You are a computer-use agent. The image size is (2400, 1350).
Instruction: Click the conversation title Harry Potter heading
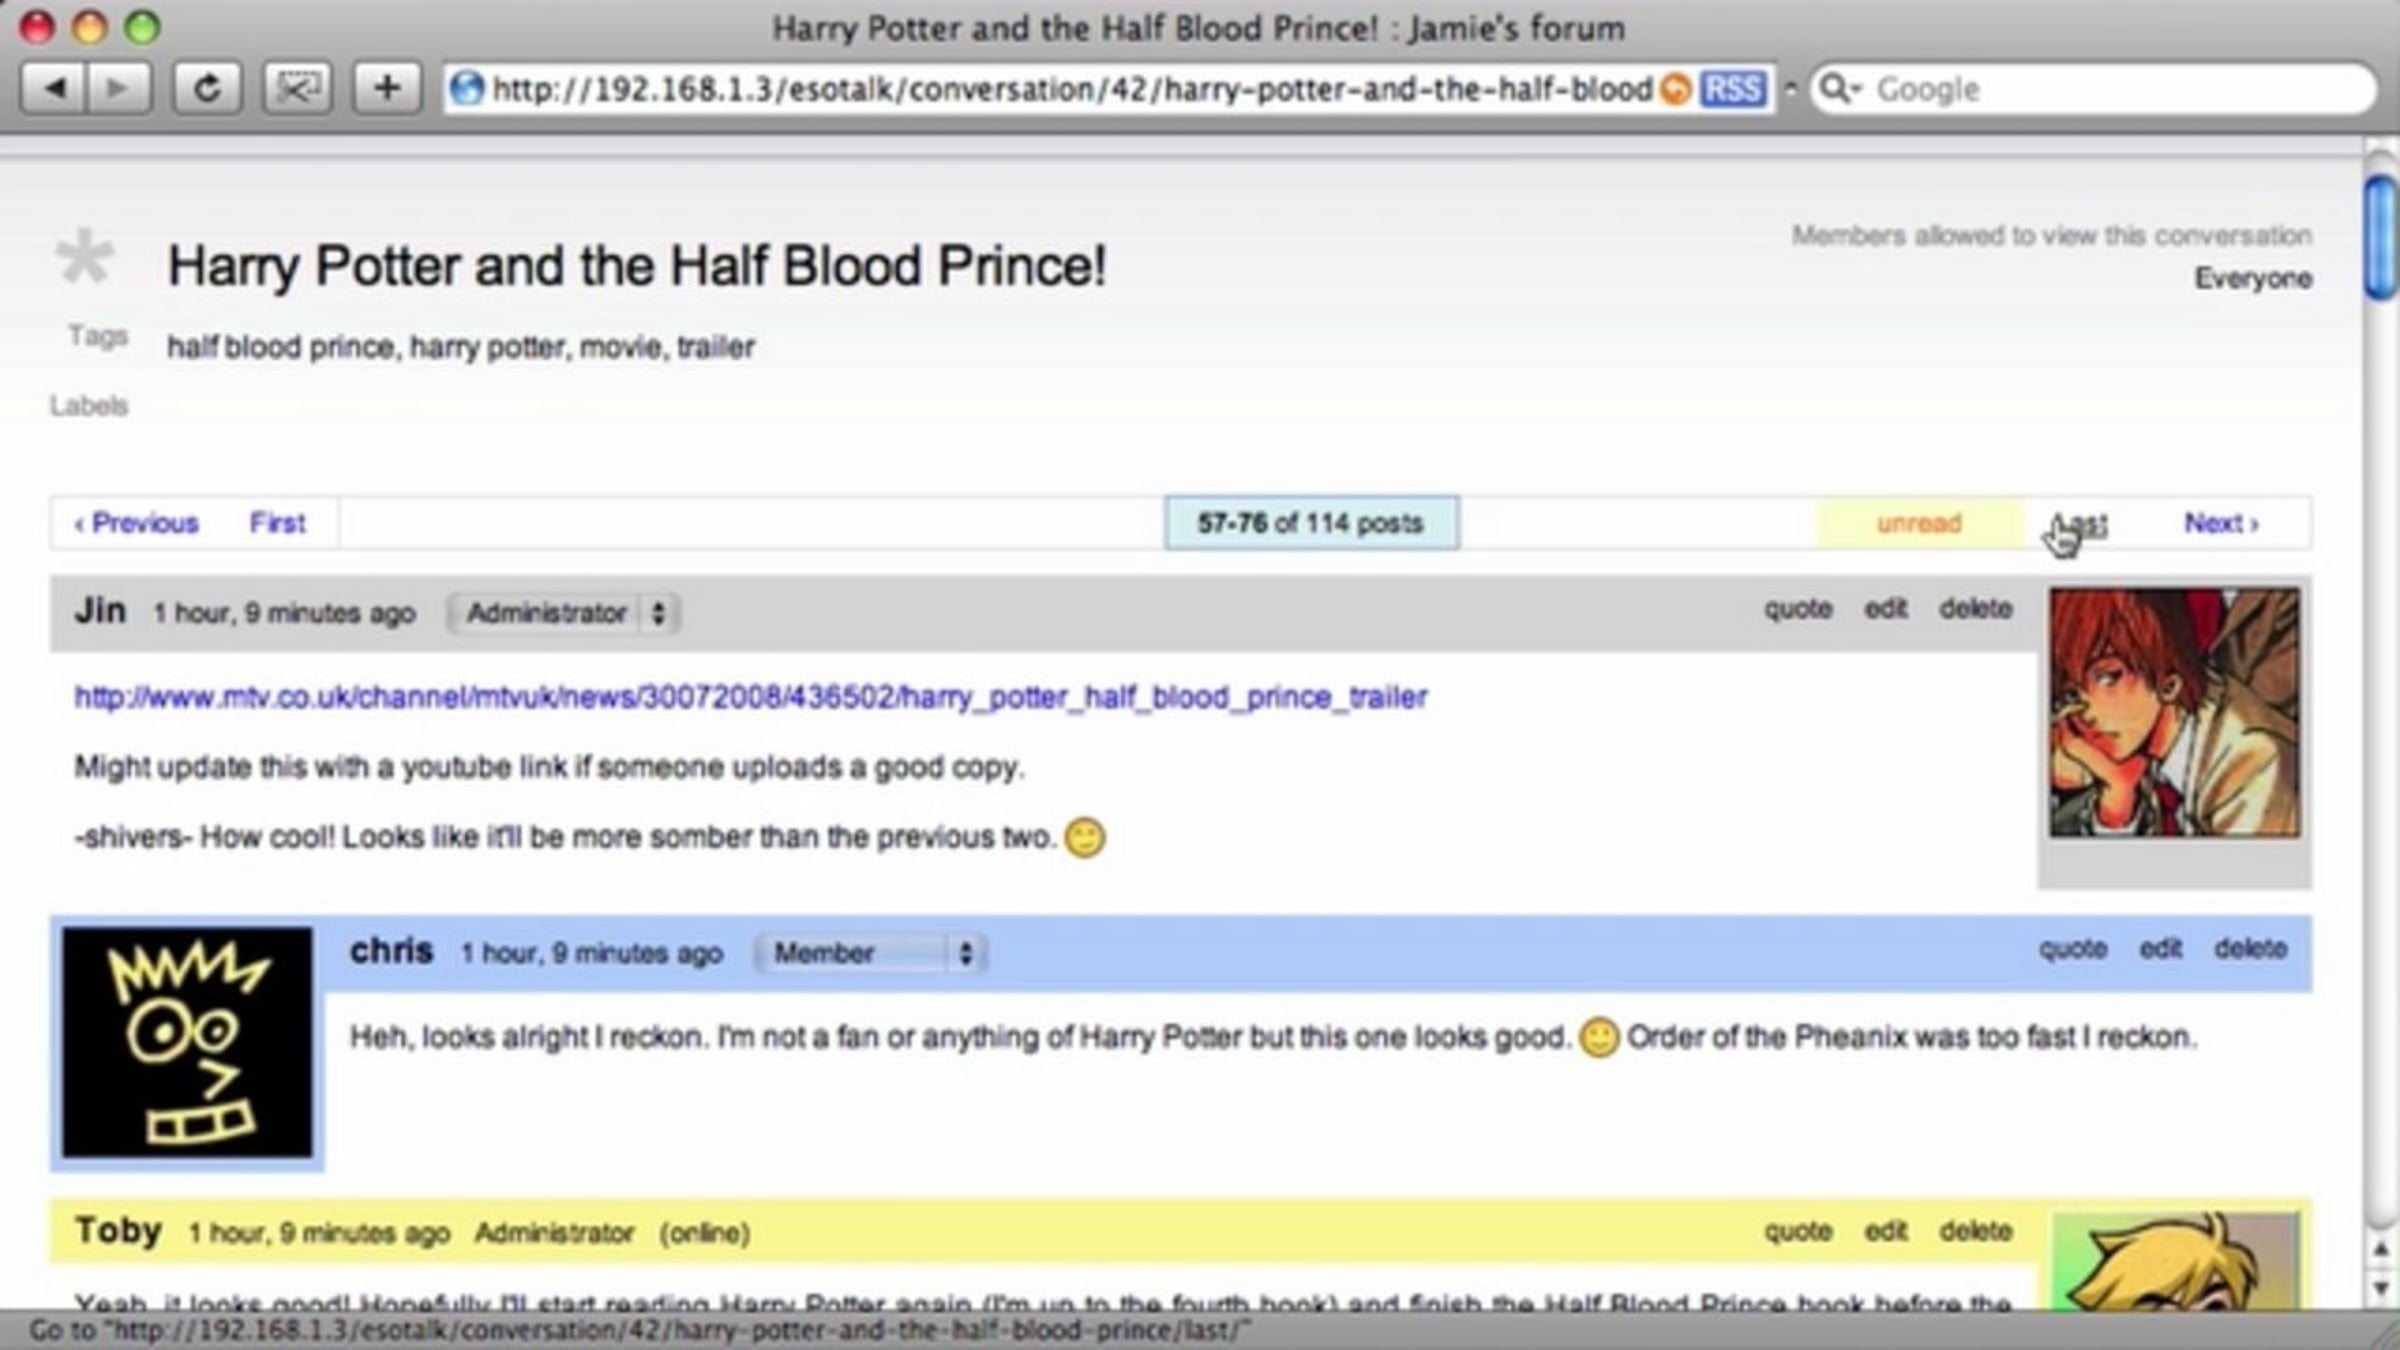[x=637, y=267]
